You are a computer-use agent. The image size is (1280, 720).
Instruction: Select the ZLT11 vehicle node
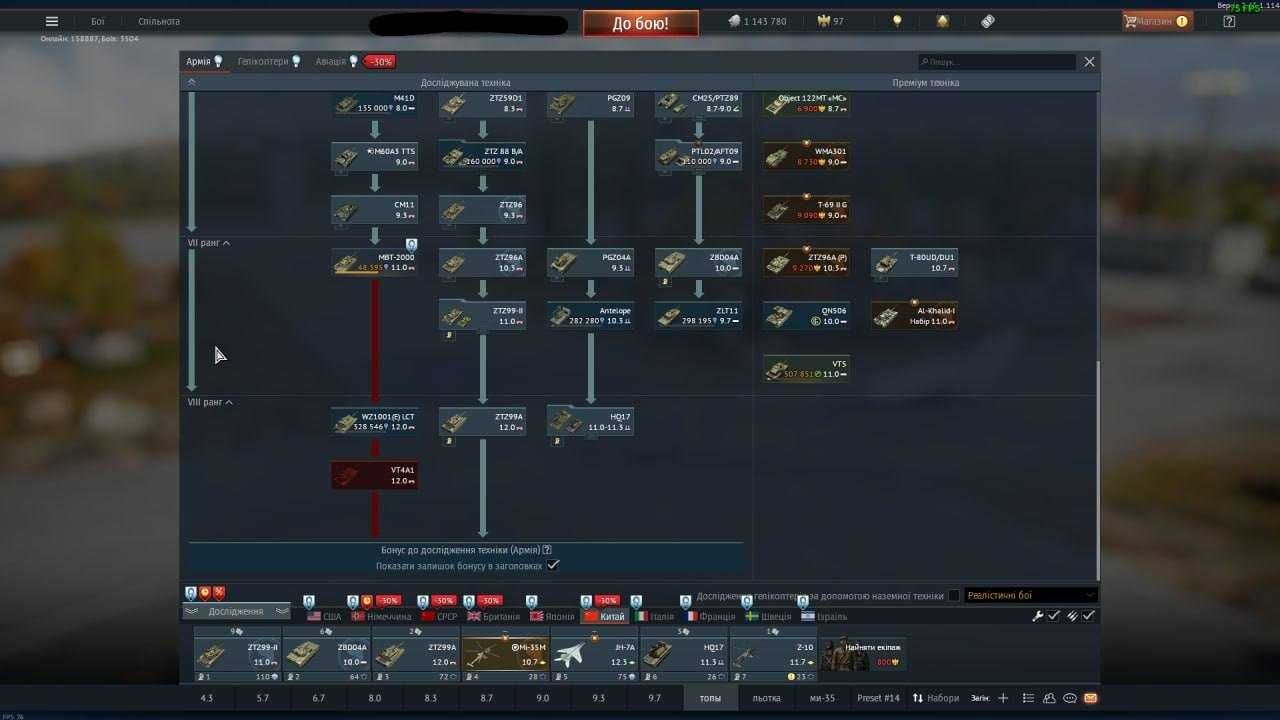point(699,316)
